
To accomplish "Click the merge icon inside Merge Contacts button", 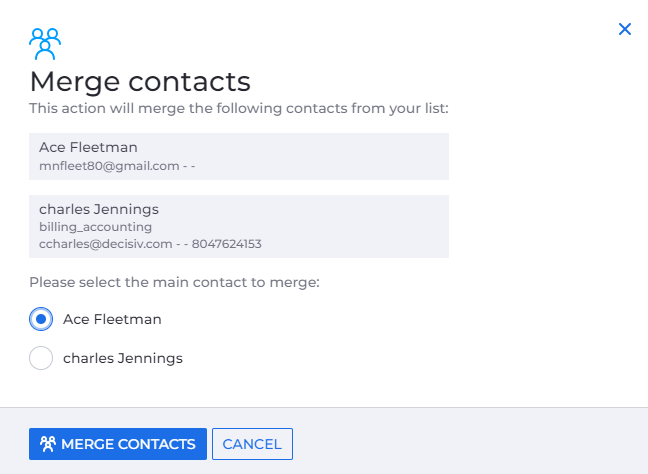I will pyautogui.click(x=46, y=444).
